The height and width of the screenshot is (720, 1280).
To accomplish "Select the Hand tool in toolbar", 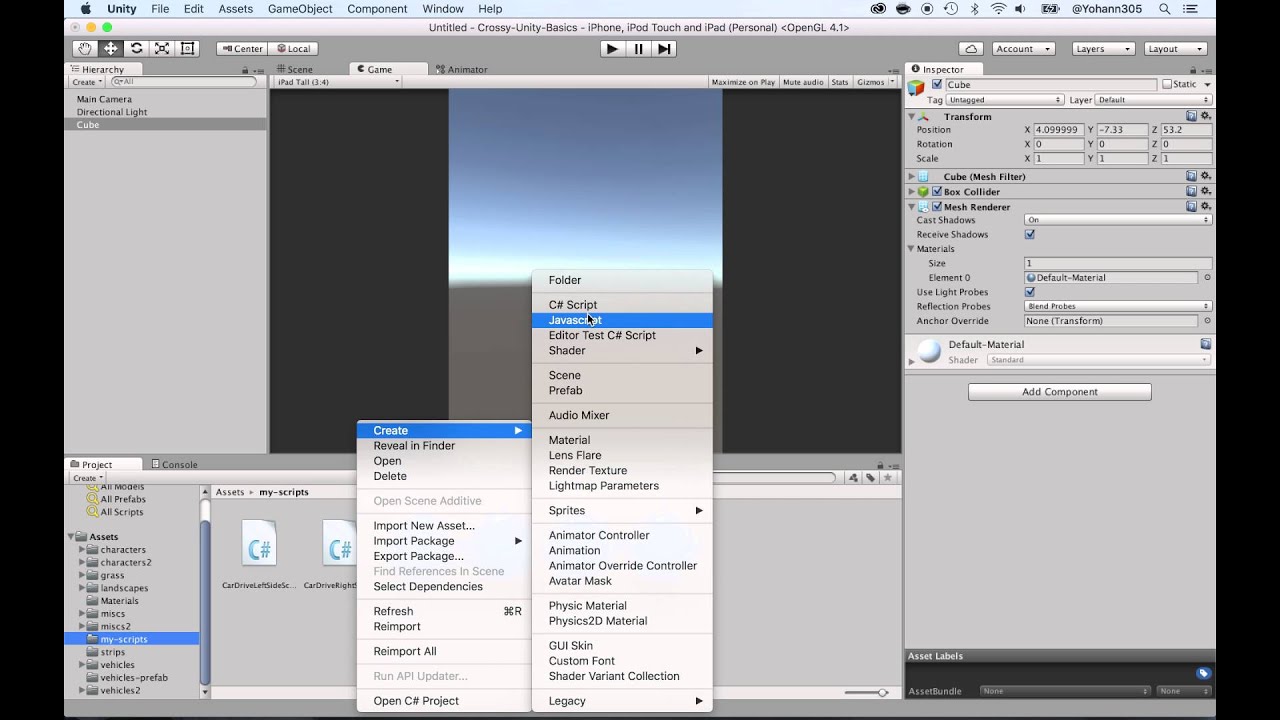I will (85, 48).
